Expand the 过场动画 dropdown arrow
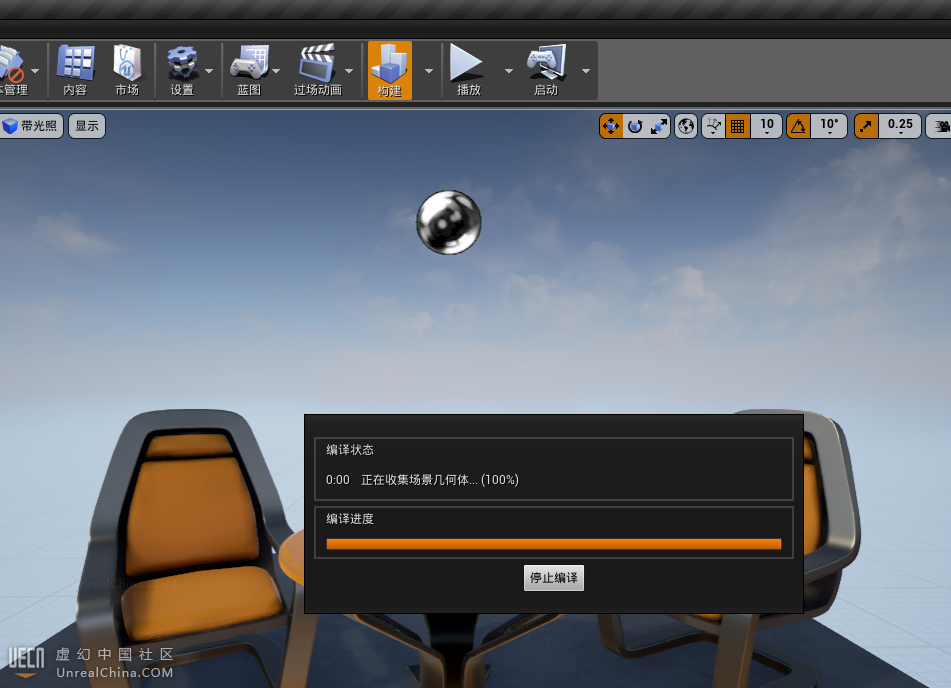Screen dimensions: 951x688 (x=349, y=71)
